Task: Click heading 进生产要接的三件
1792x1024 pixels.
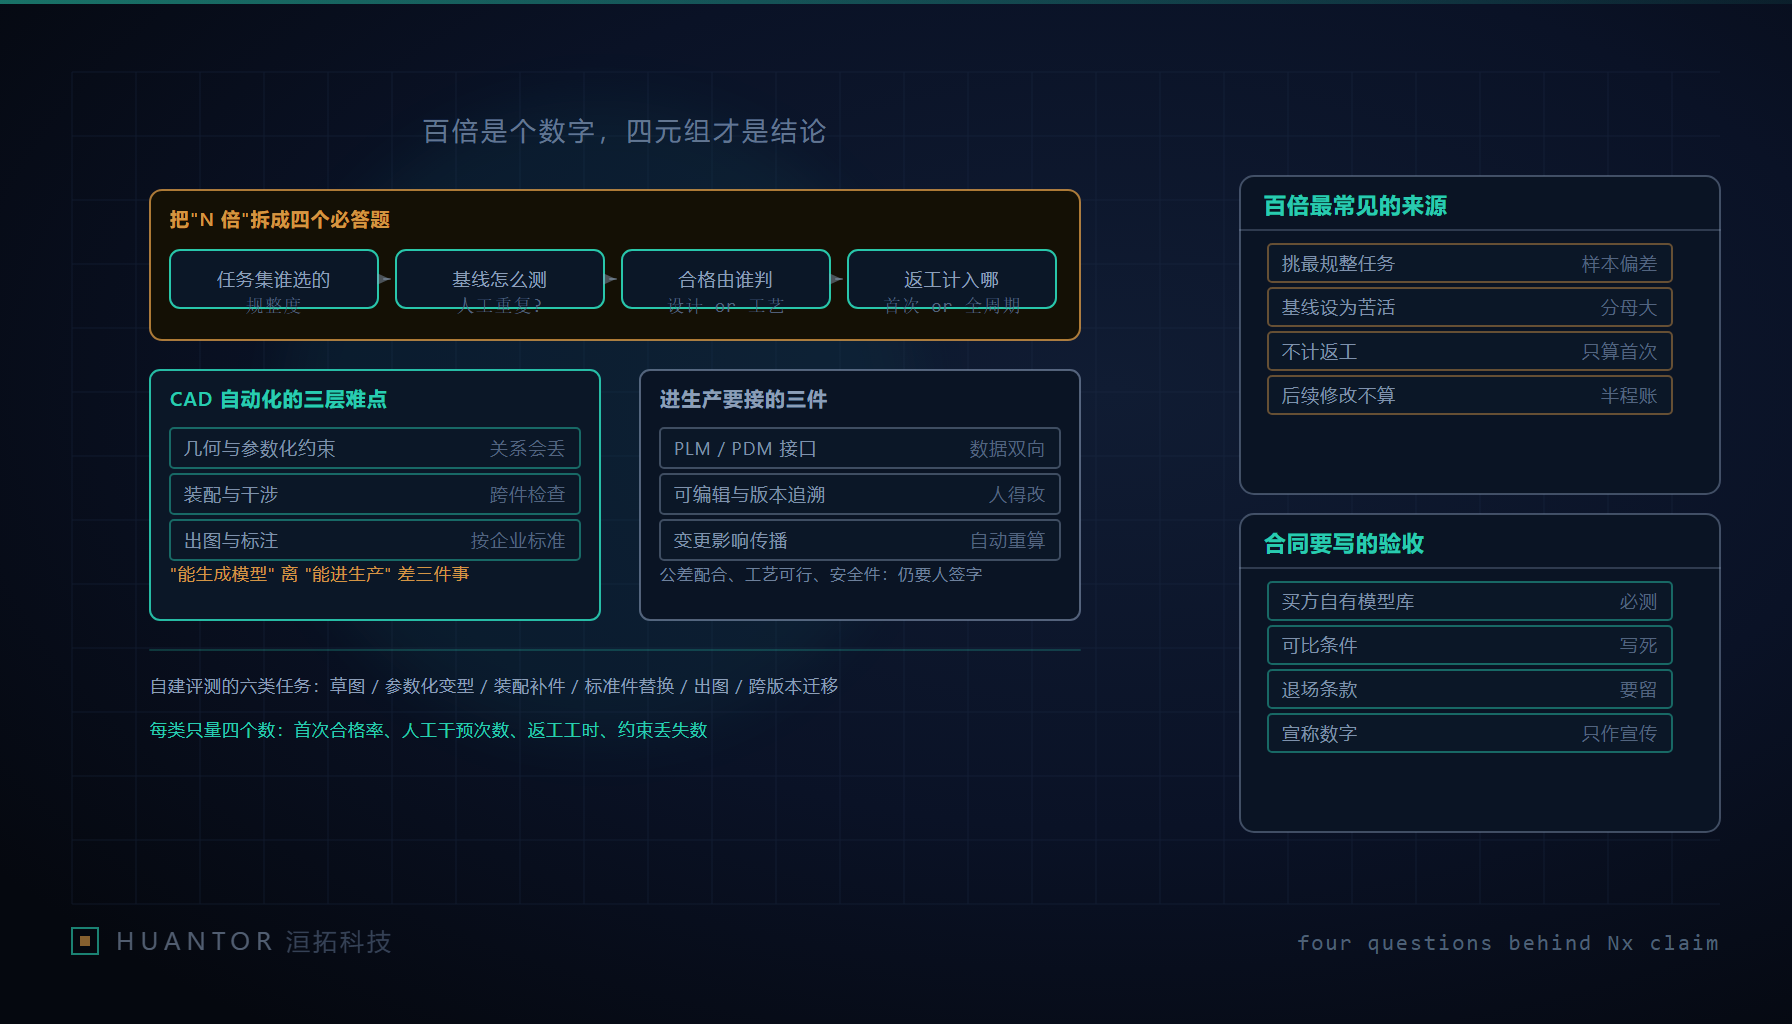Action: pos(743,399)
